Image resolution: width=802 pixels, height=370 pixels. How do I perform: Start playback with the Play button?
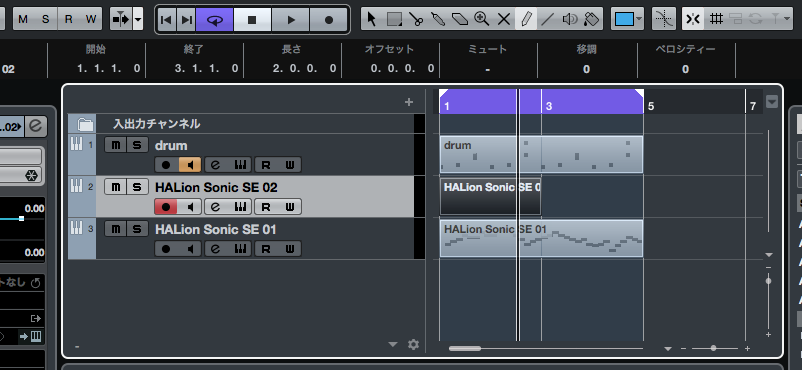291,19
